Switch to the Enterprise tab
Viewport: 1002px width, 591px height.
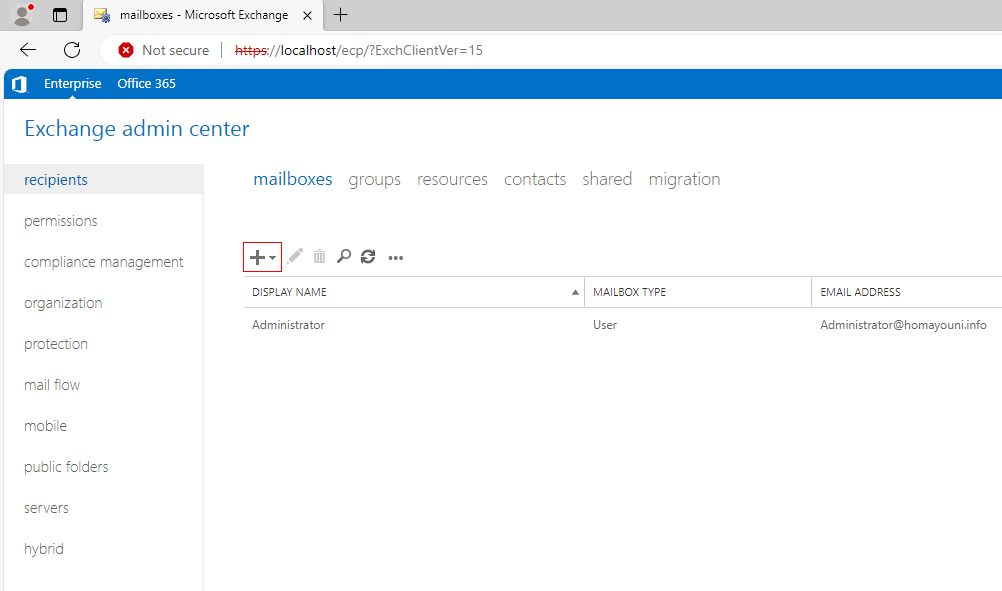pyautogui.click(x=72, y=84)
